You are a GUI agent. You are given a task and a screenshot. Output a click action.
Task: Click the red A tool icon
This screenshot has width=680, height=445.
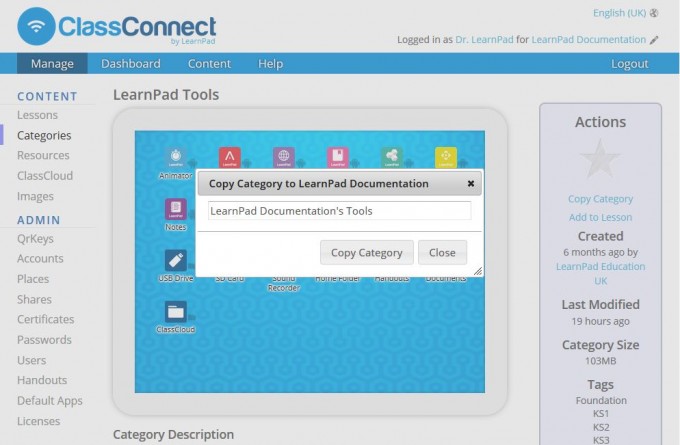click(x=230, y=157)
